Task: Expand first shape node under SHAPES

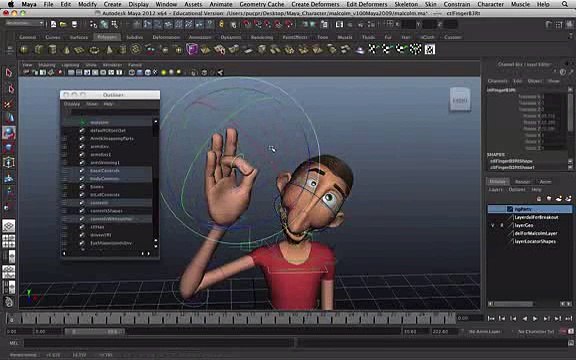Action: tap(511, 161)
